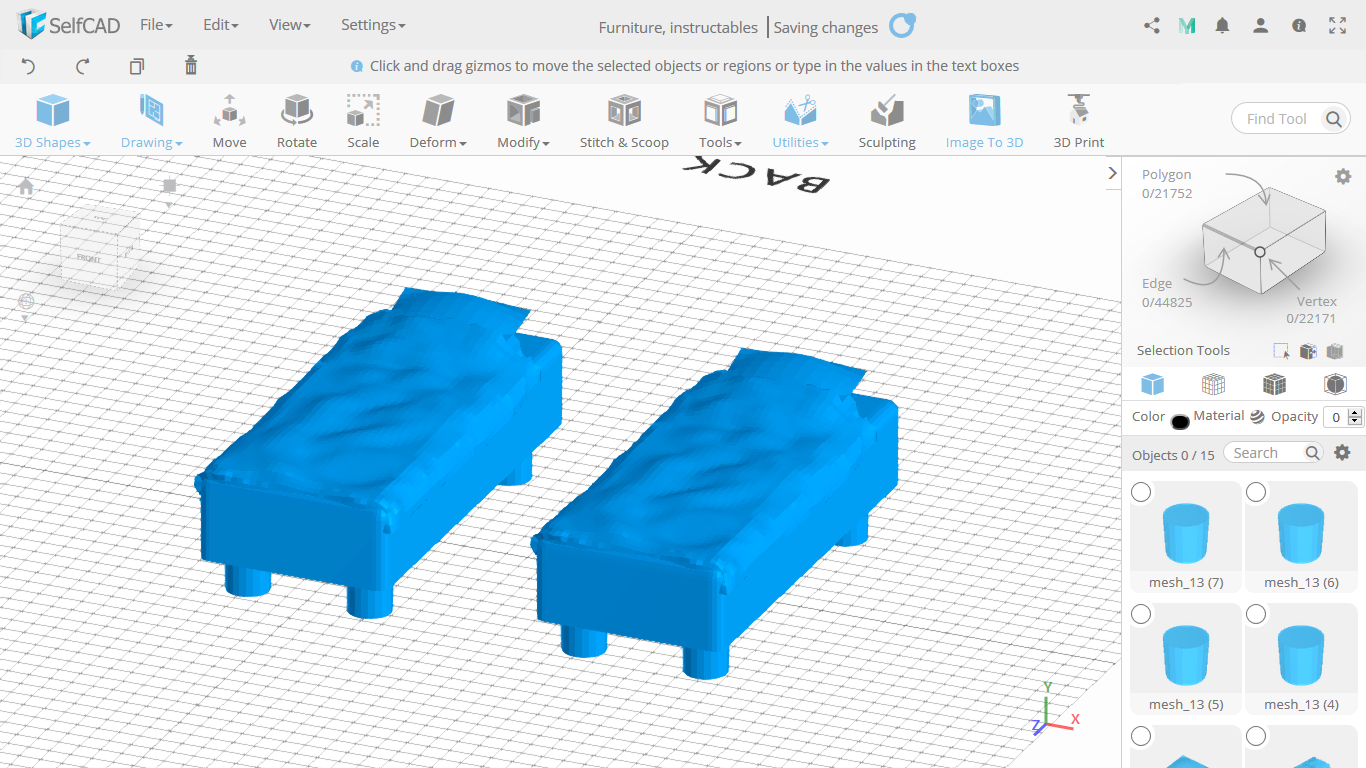Viewport: 1366px width, 768px height.
Task: Toggle fullscreen mode icon
Action: point(1338,26)
